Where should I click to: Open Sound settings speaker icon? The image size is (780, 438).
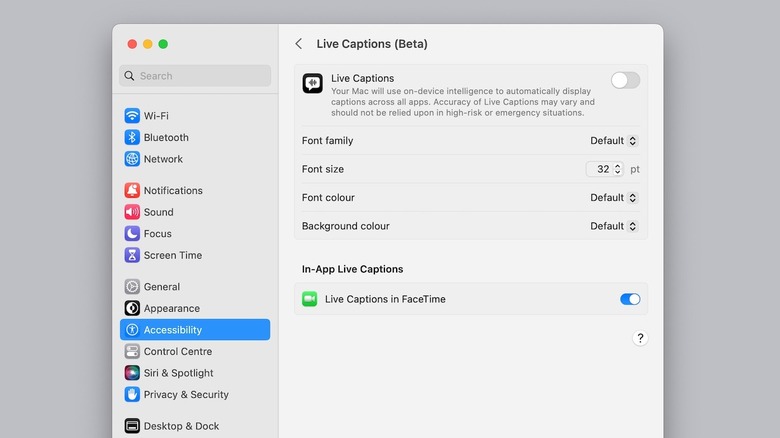coord(132,212)
